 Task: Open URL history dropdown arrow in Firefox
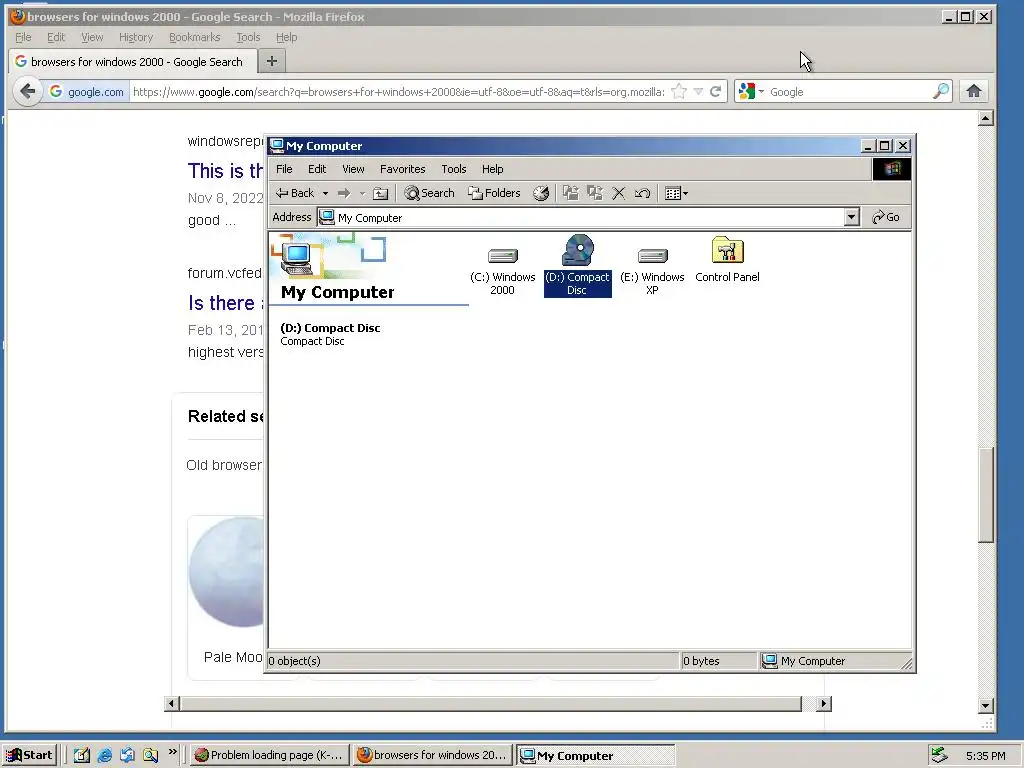[x=698, y=92]
